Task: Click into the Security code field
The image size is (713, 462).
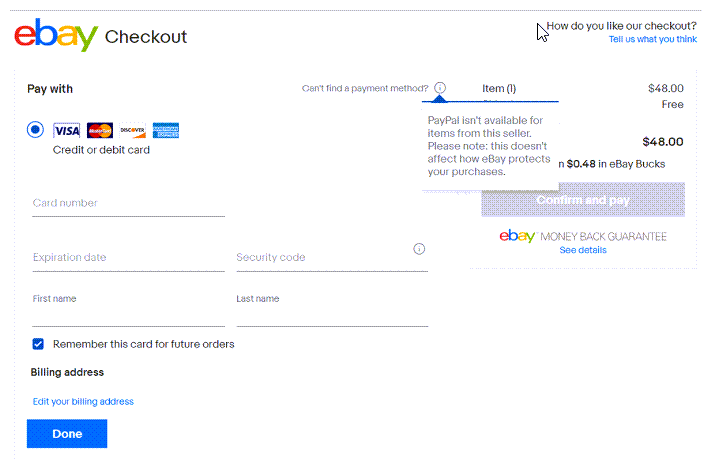Action: tap(332, 258)
